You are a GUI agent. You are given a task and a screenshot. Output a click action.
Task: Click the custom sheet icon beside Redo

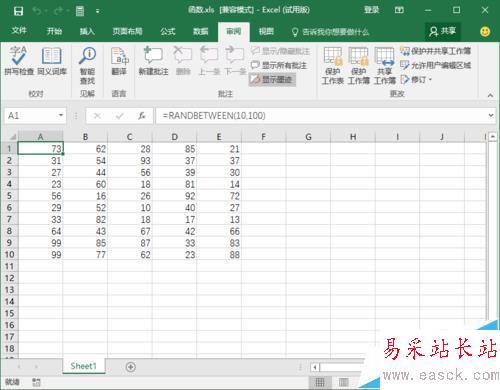click(x=80, y=11)
